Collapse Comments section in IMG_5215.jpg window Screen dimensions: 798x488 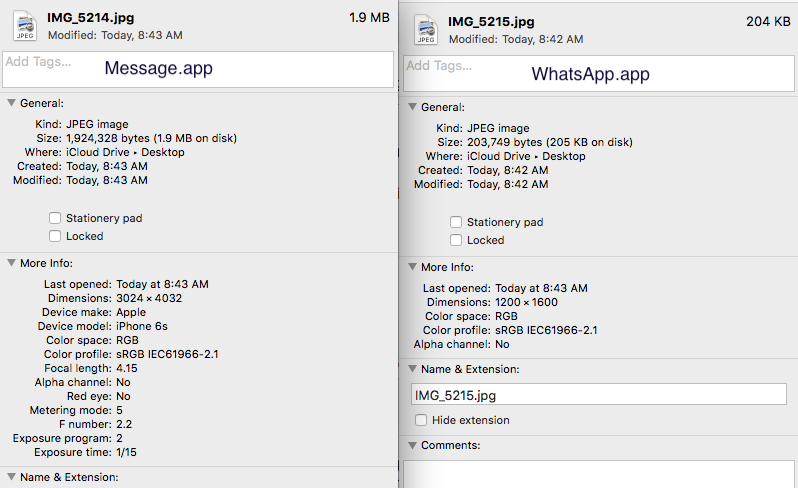coord(412,445)
